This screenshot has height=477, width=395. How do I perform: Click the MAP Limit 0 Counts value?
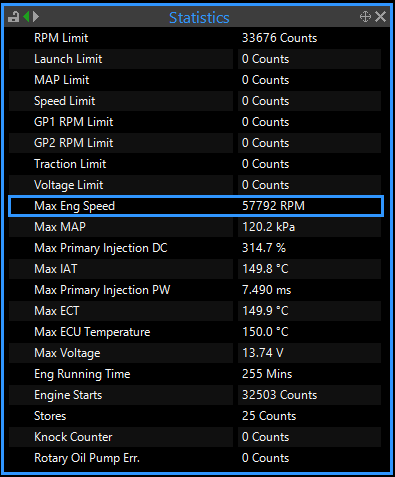[265, 80]
